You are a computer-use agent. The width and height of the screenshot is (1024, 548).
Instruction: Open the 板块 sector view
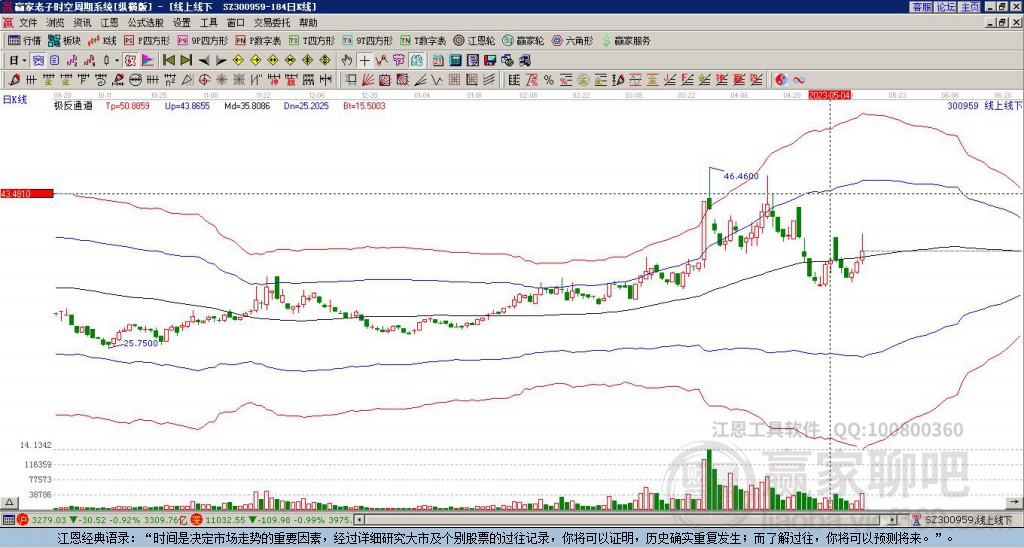(64, 40)
